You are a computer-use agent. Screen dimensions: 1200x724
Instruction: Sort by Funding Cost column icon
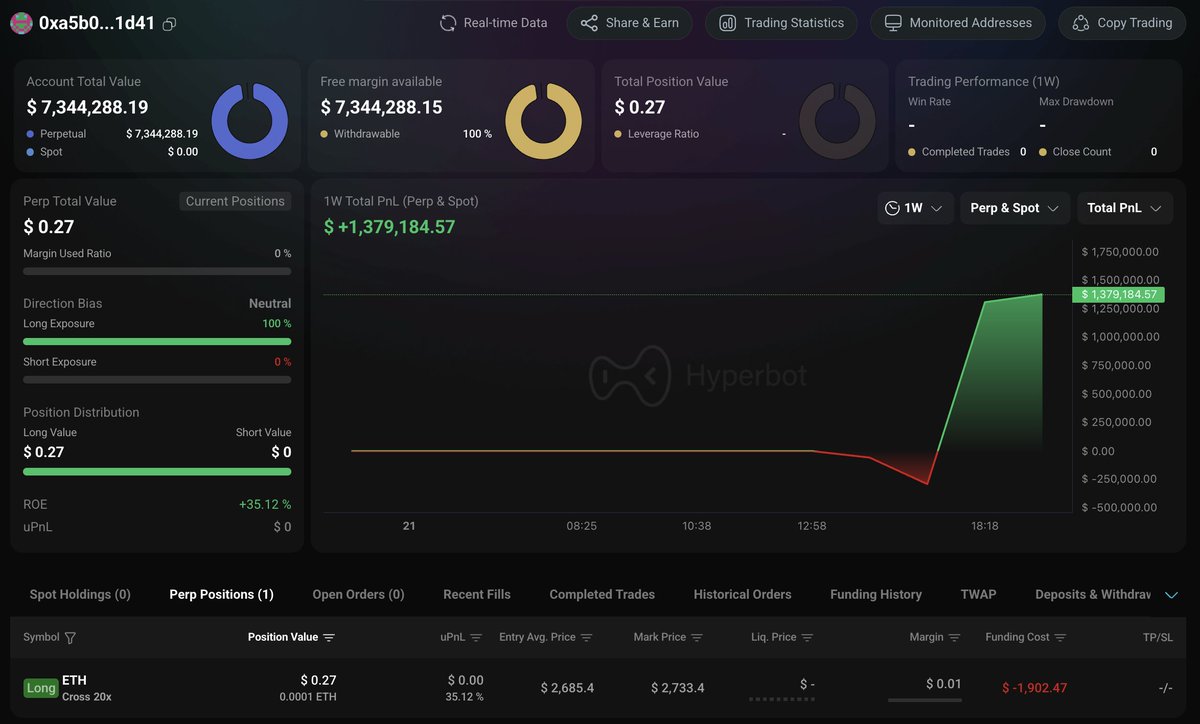point(1060,638)
